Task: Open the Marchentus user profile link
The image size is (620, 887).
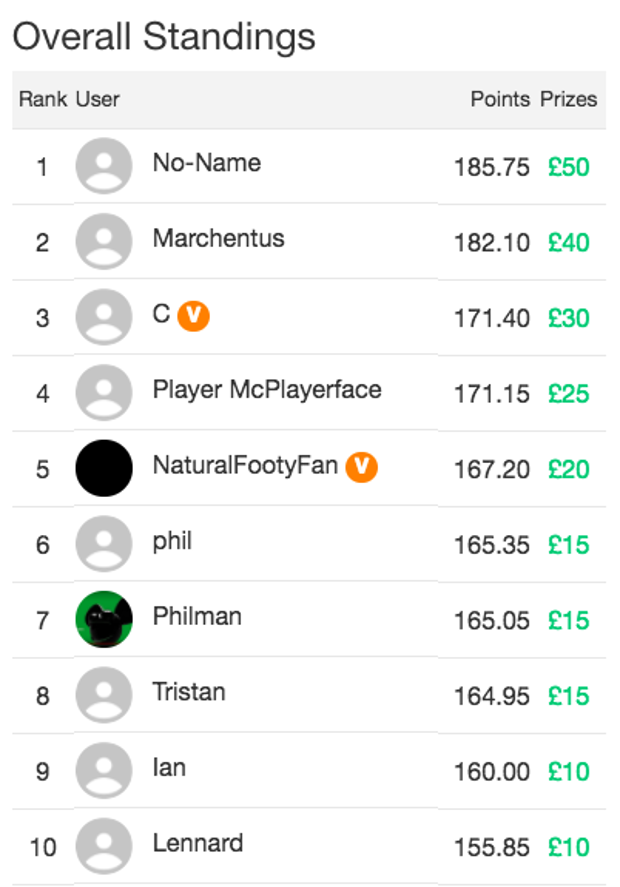Action: (218, 239)
